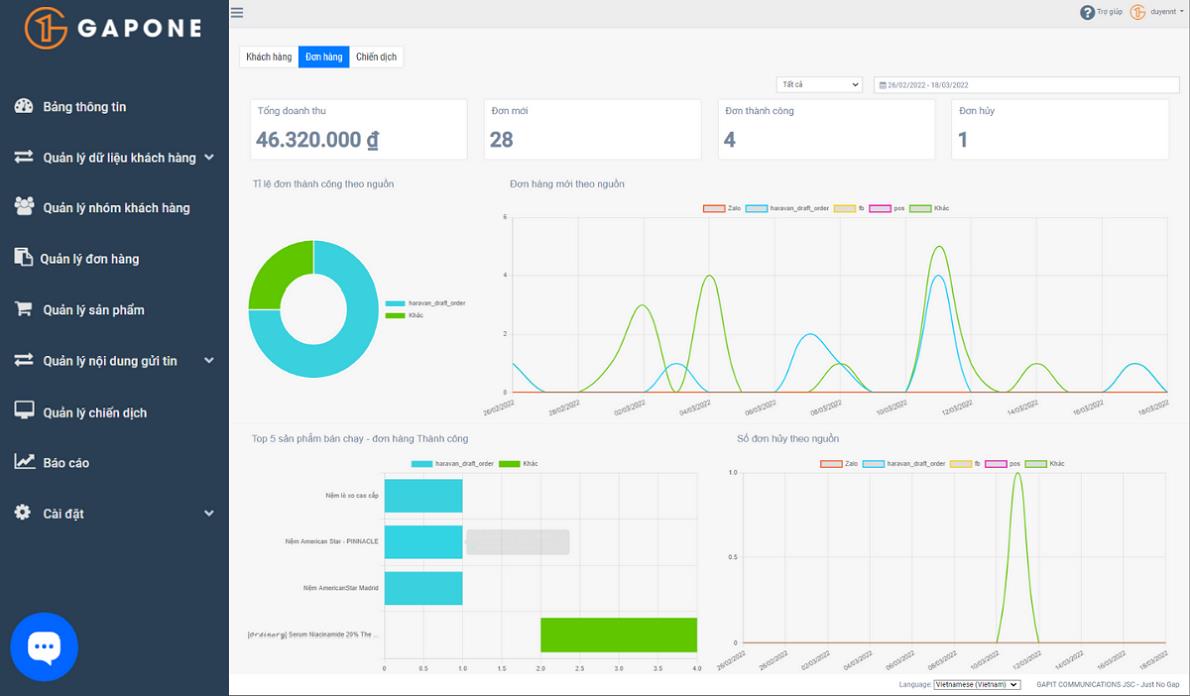This screenshot has height=696, width=1190.
Task: Open the Tất cả filter dropdown
Action: point(819,85)
